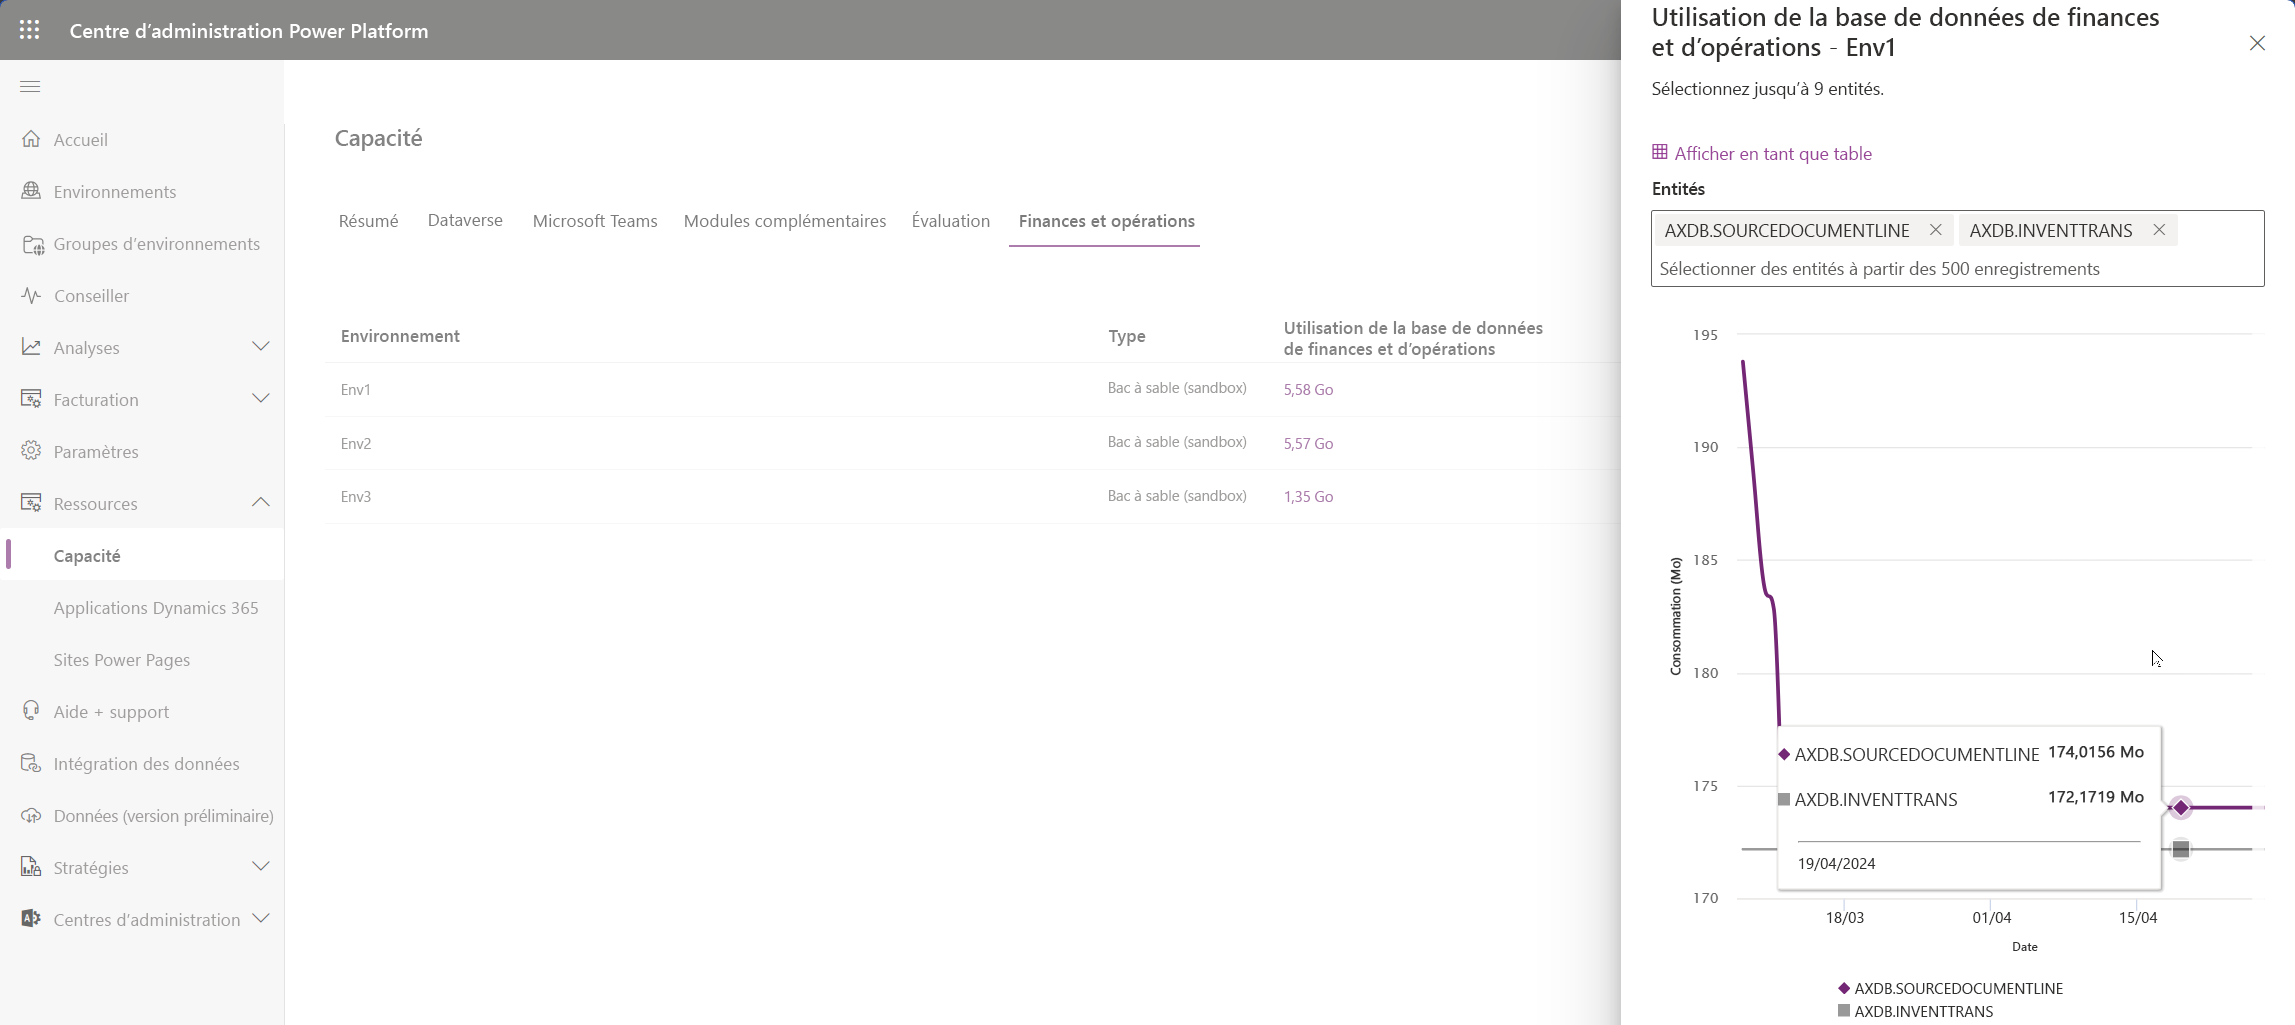Click the Groupes d'environnements icon
Viewport: 2295px width, 1025px height.
tap(32, 244)
